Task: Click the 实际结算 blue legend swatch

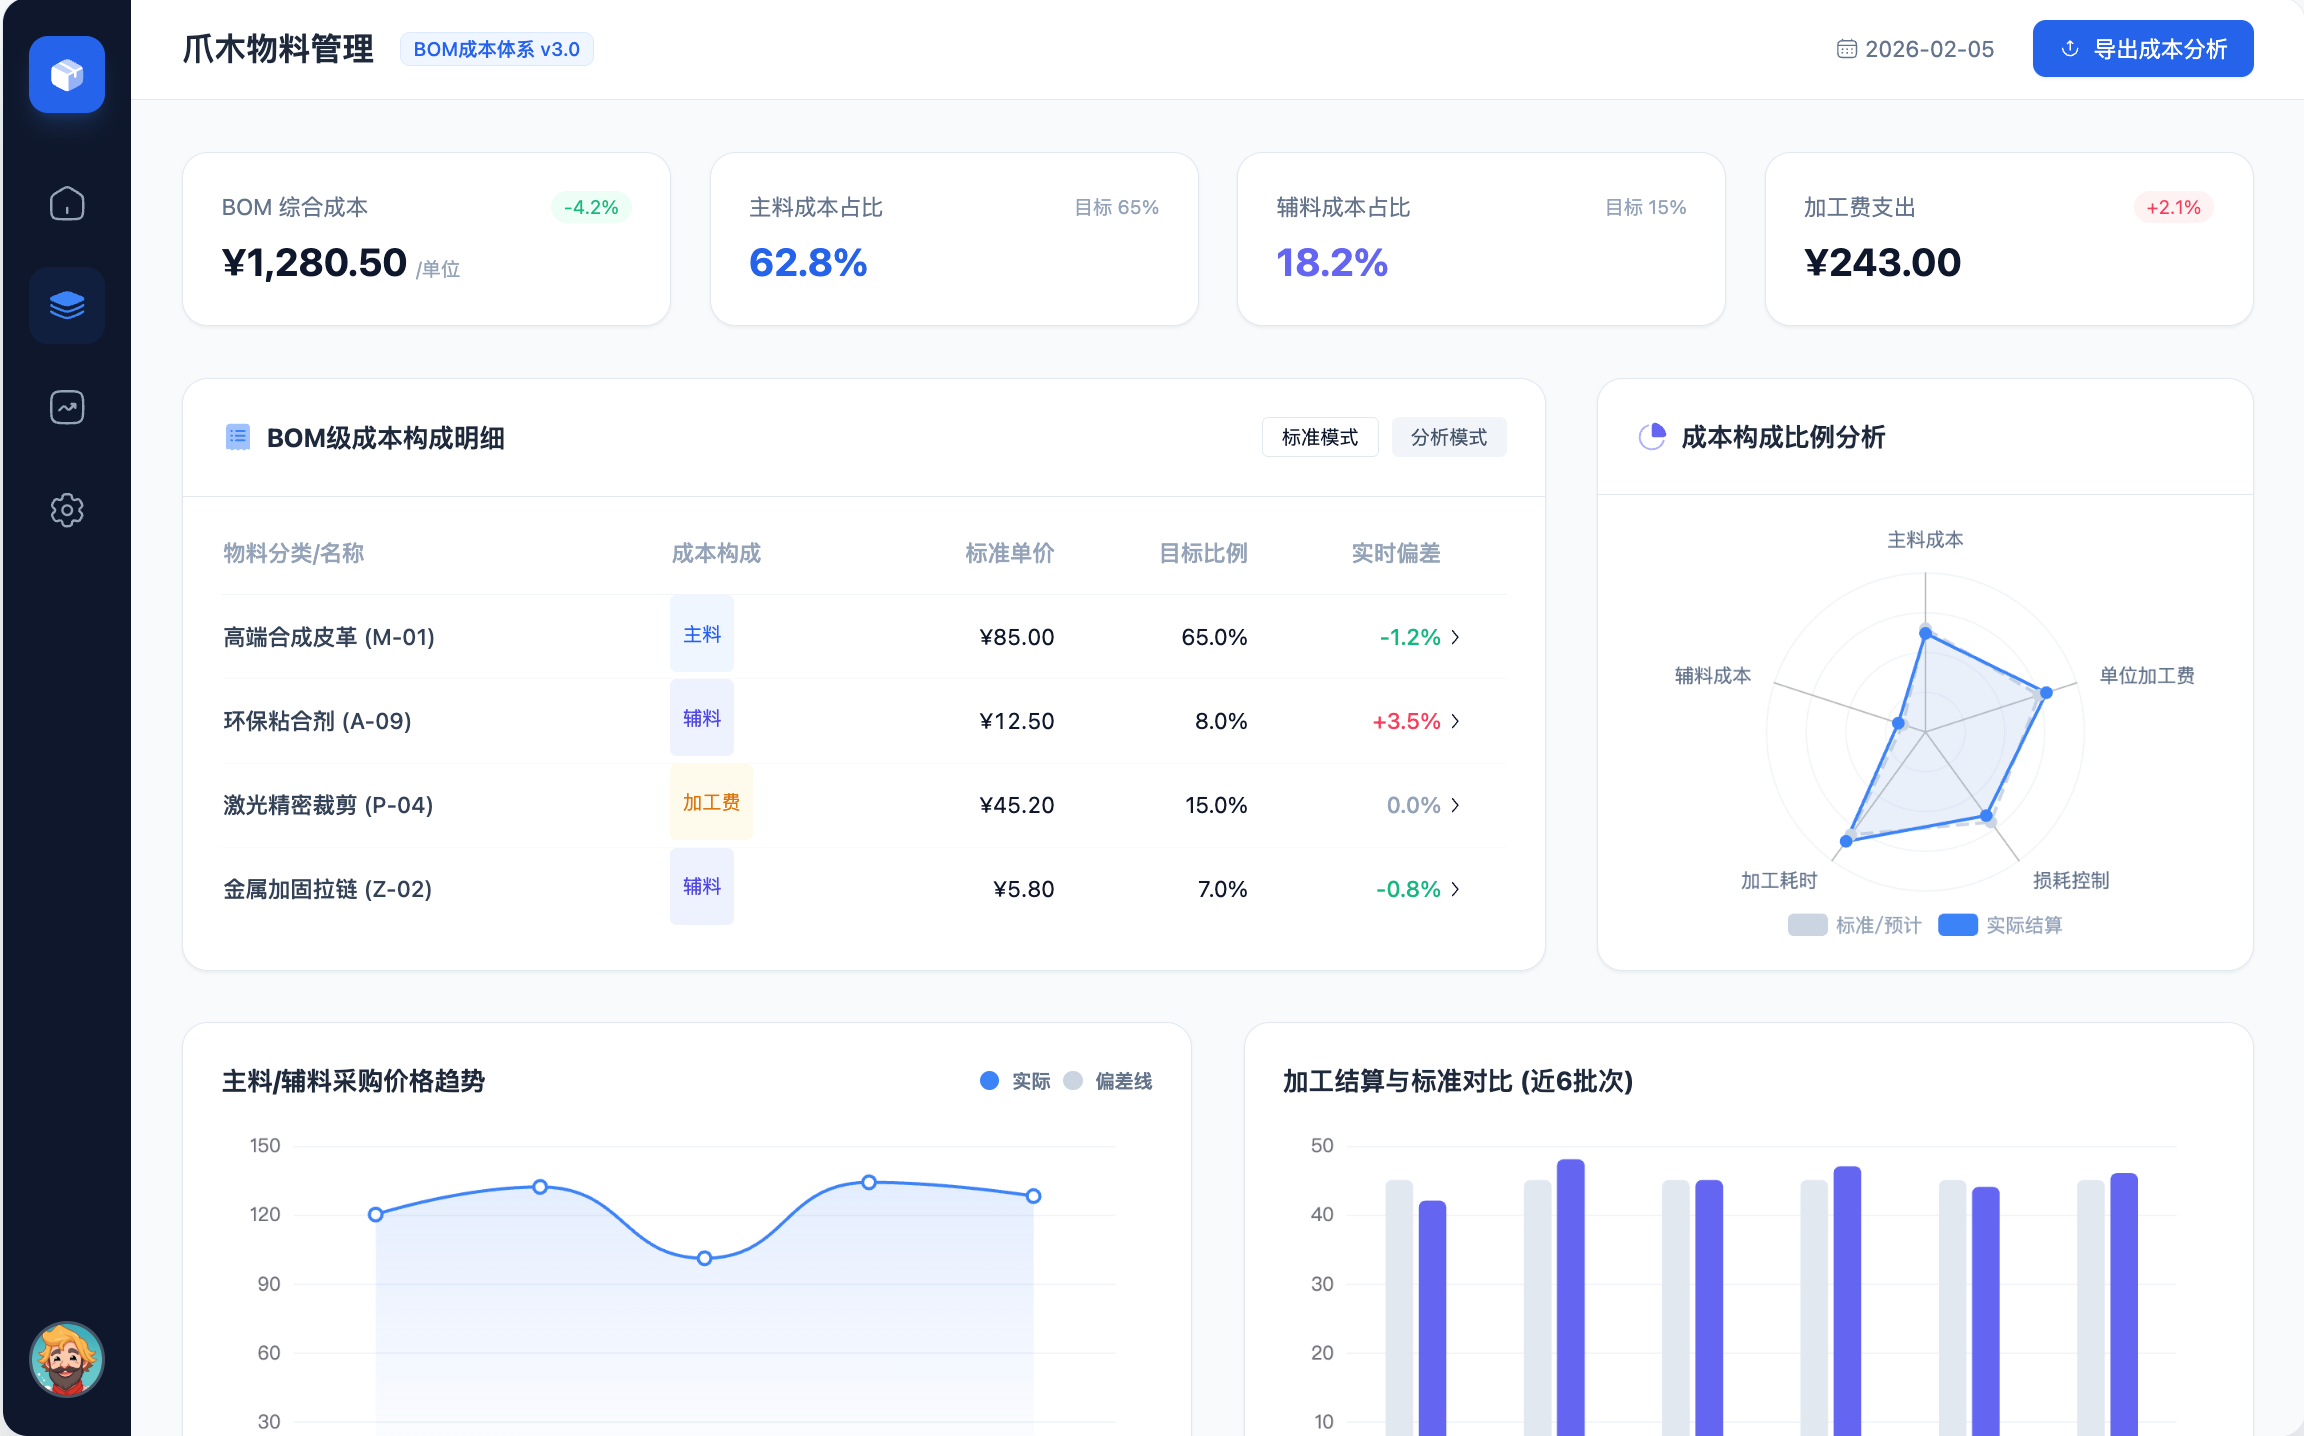Action: pos(1957,925)
